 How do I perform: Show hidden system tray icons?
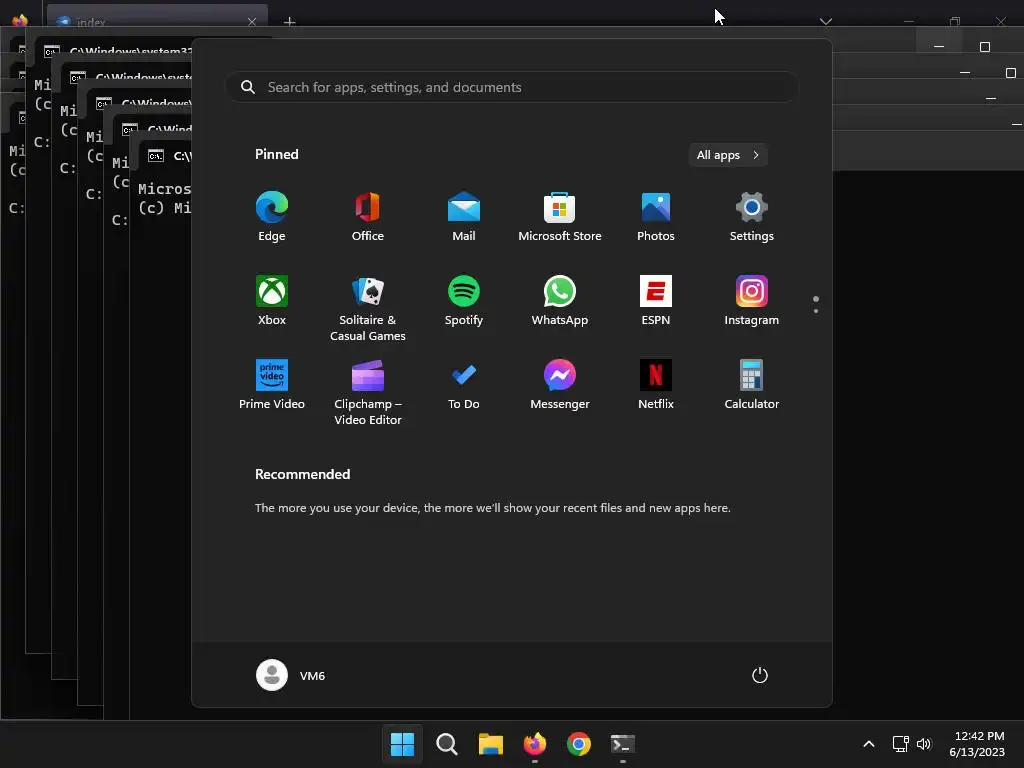(869, 744)
